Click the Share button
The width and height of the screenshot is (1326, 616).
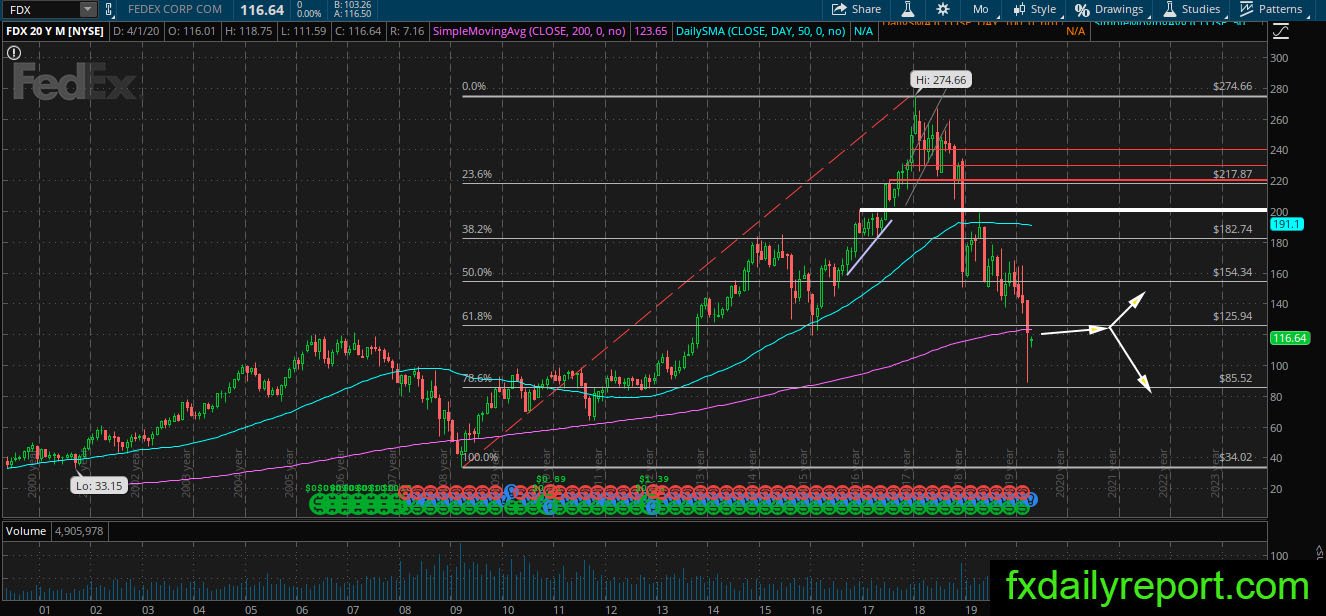coord(857,9)
